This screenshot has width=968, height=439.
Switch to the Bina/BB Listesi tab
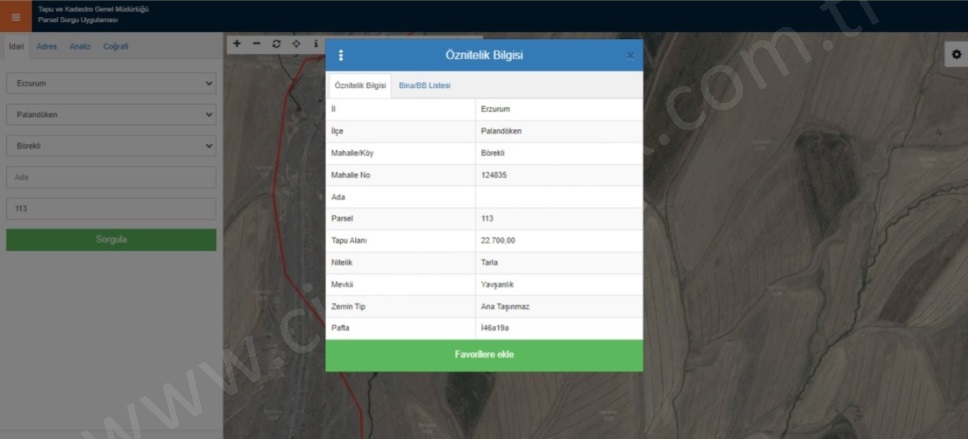tap(425, 86)
